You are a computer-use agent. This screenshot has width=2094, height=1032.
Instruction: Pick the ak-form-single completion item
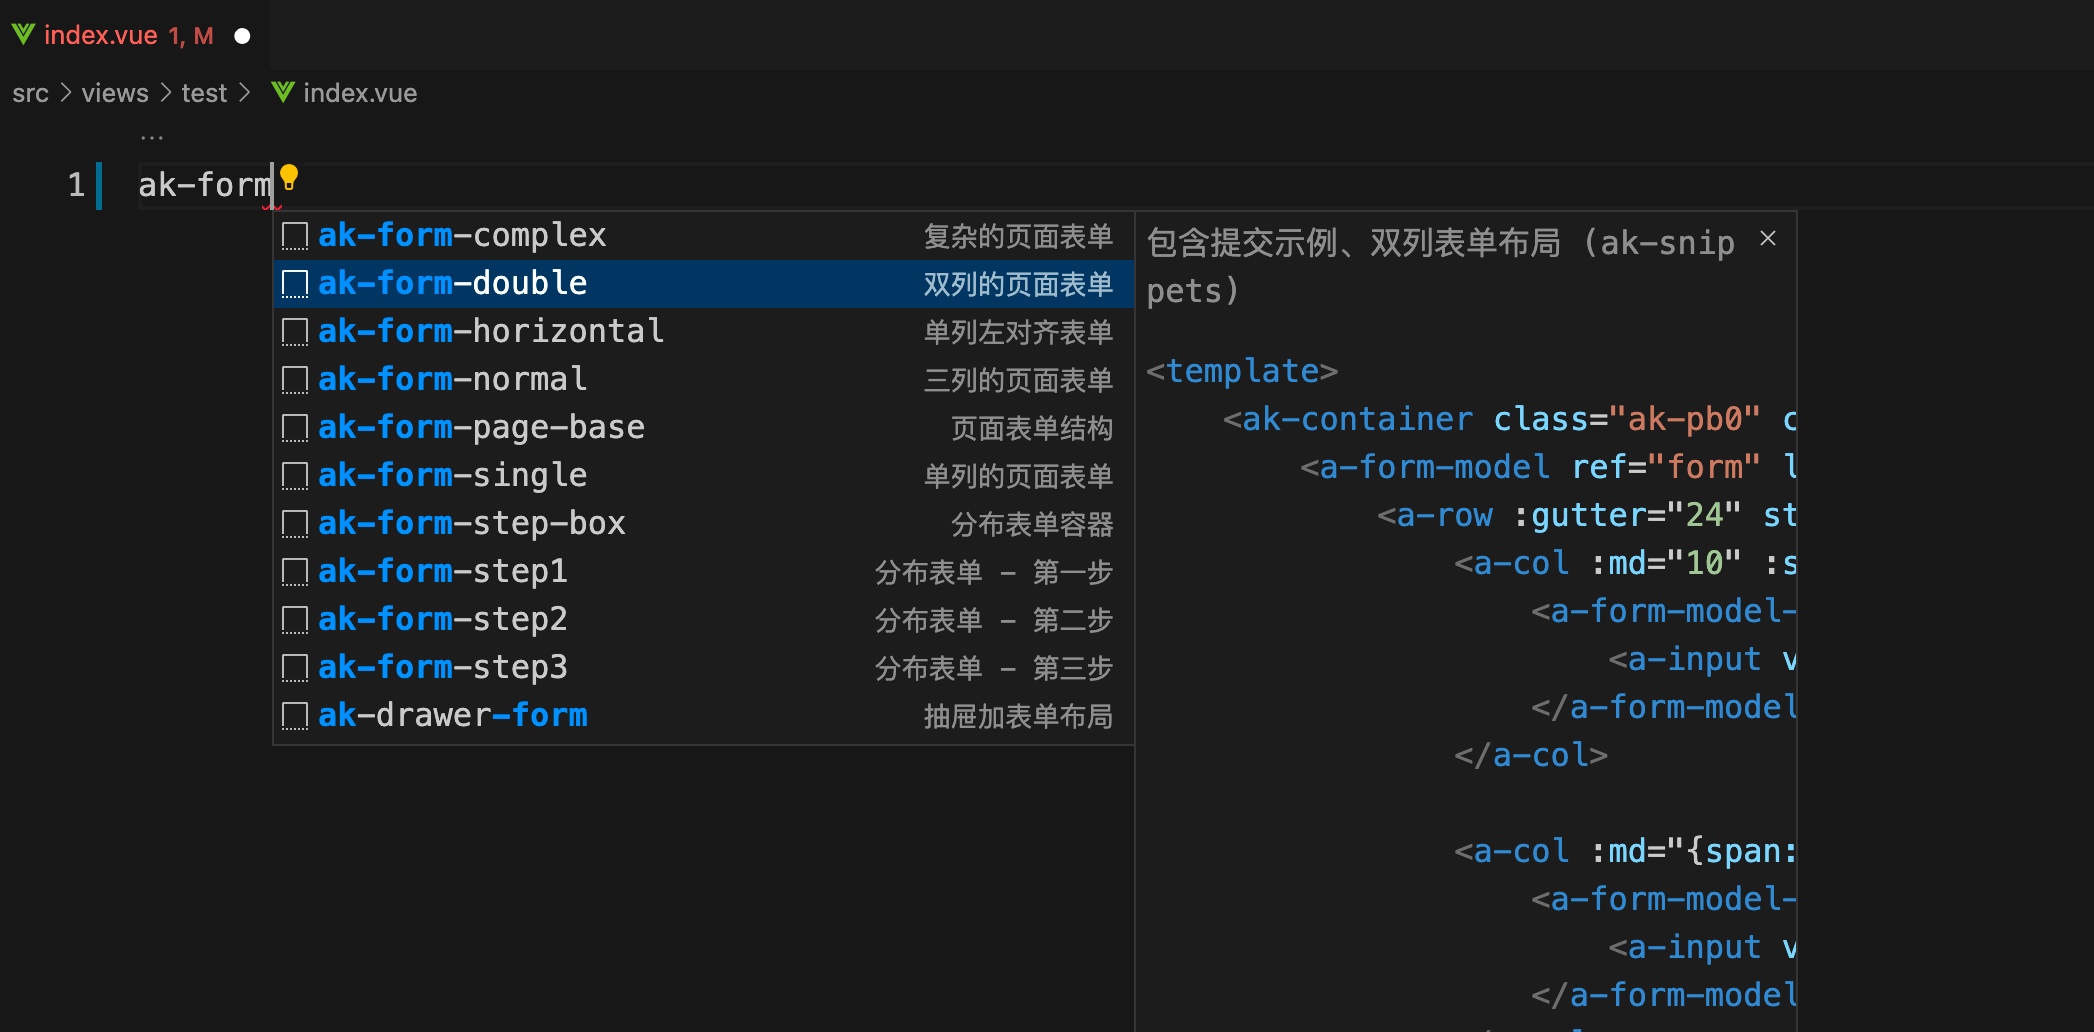coord(452,476)
